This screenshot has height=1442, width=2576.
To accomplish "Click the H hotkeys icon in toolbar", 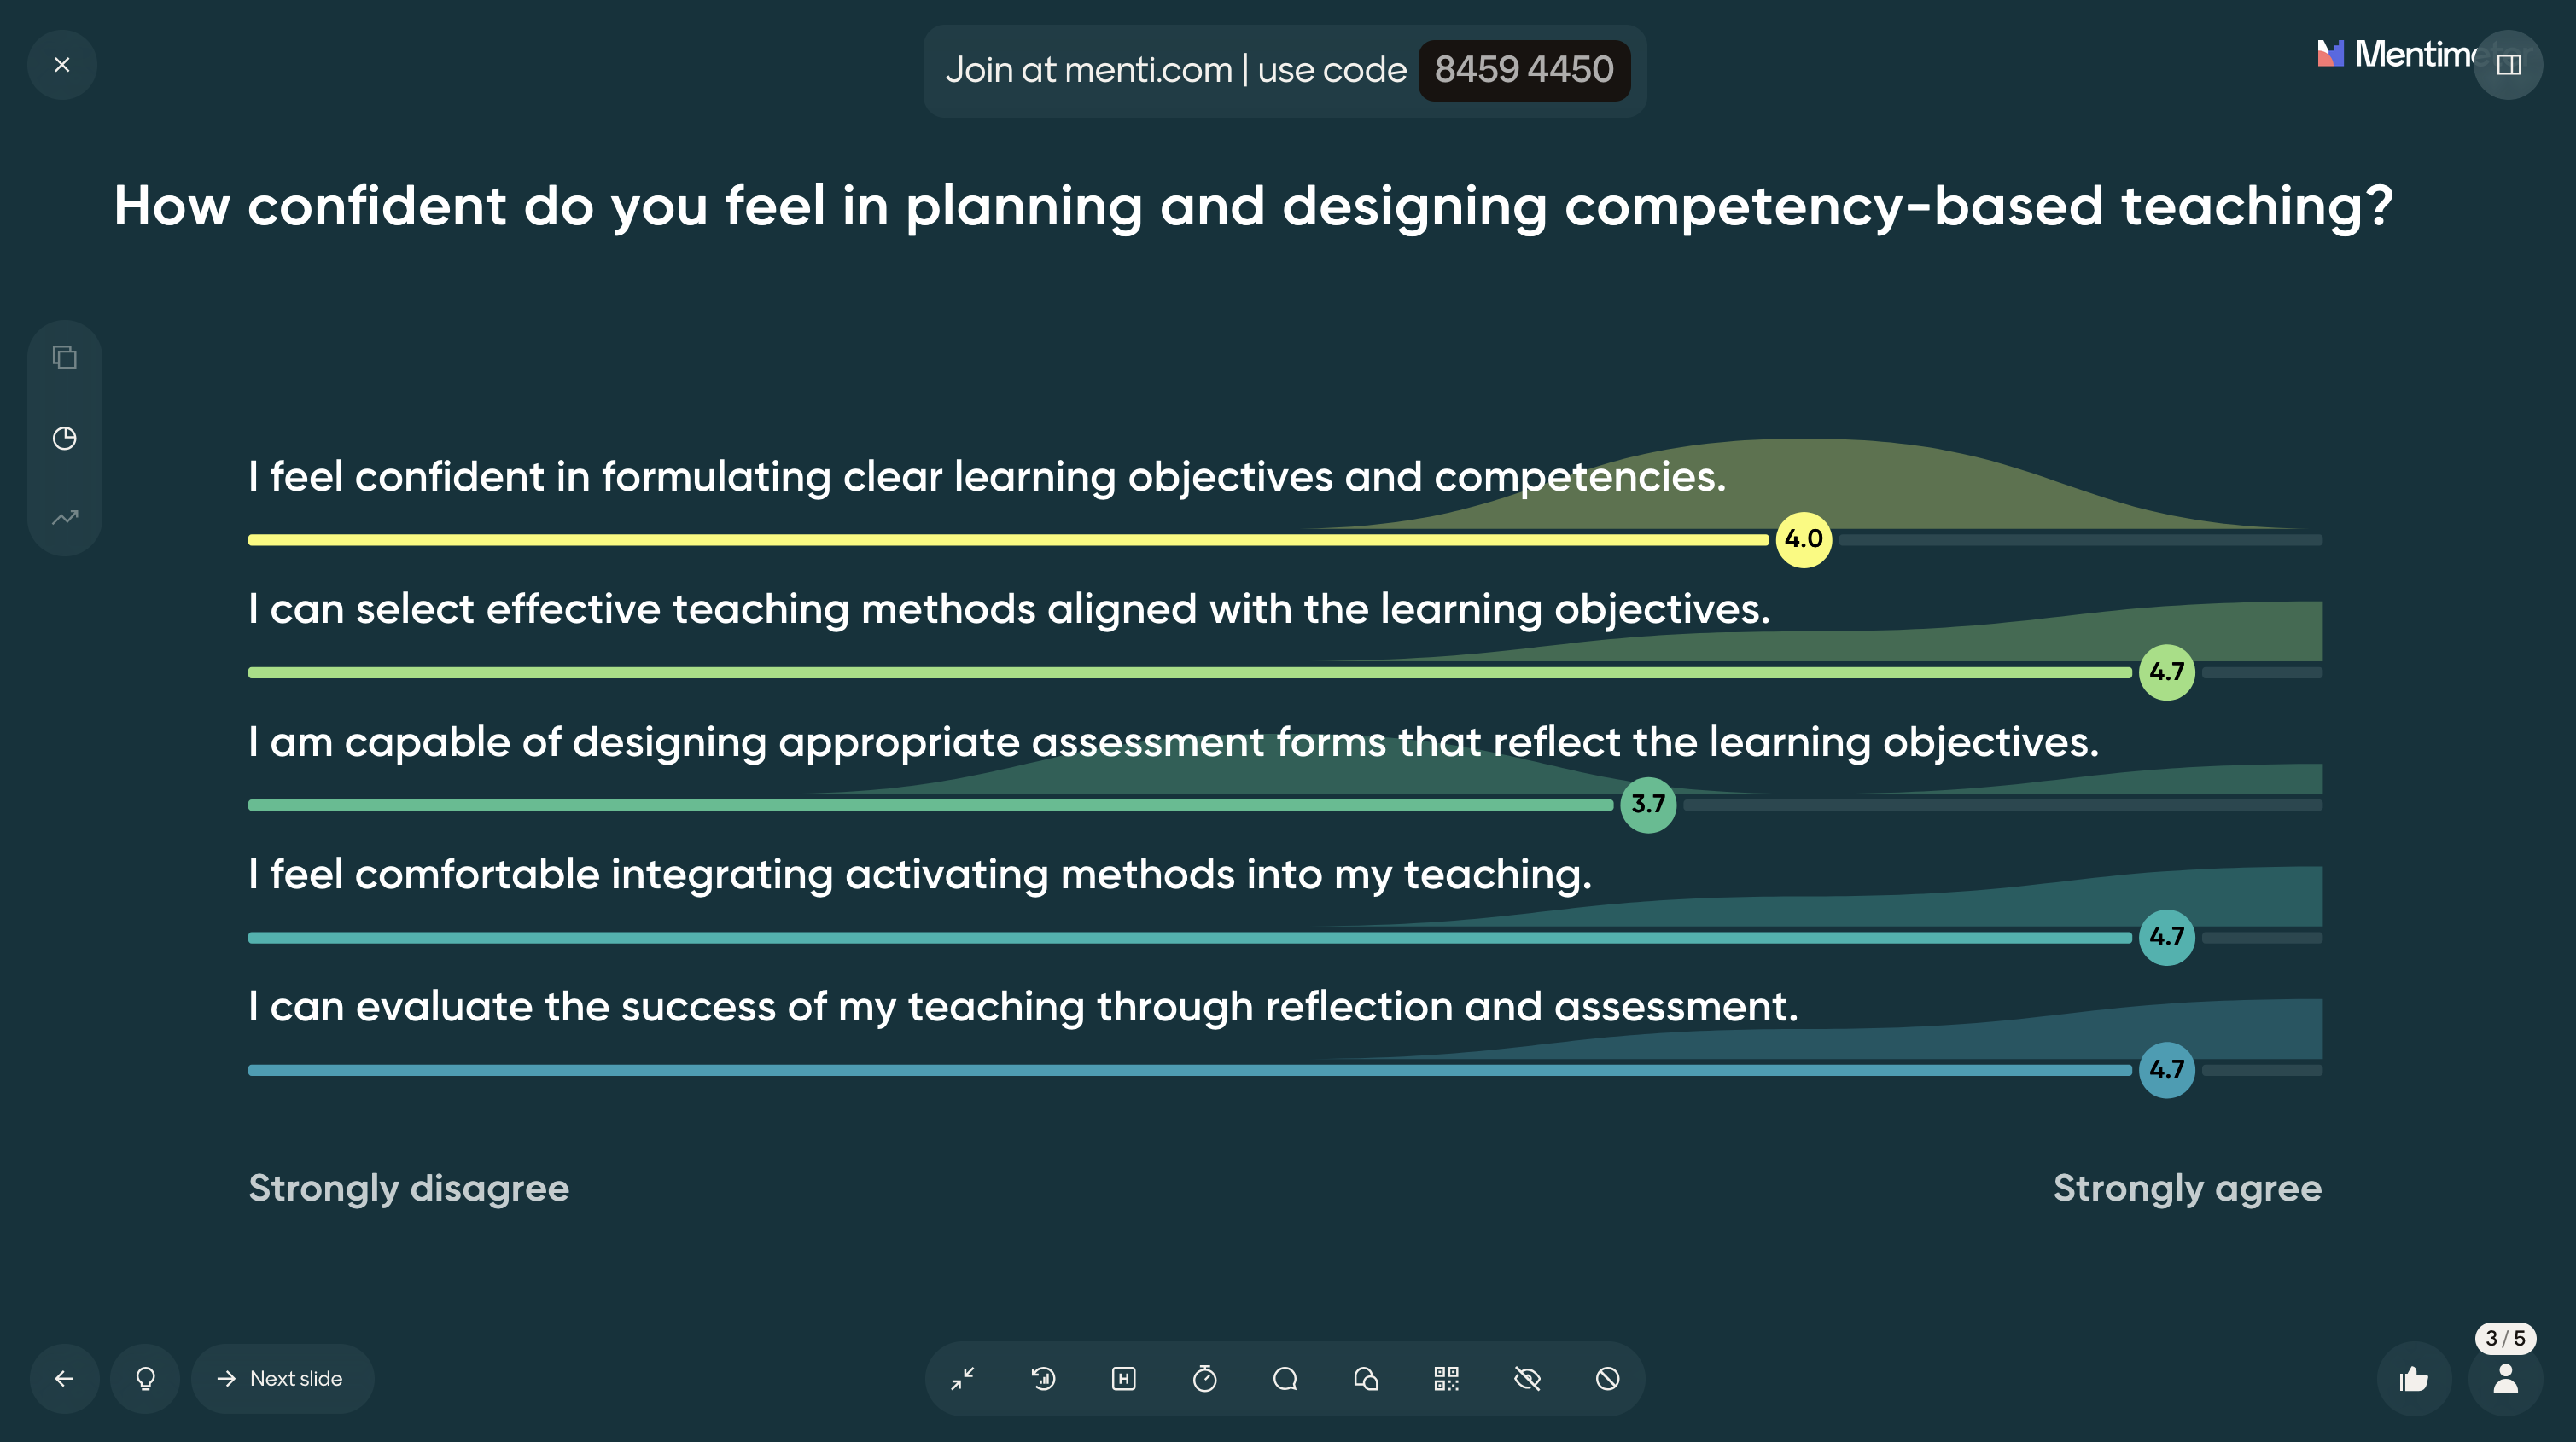I will [1124, 1379].
